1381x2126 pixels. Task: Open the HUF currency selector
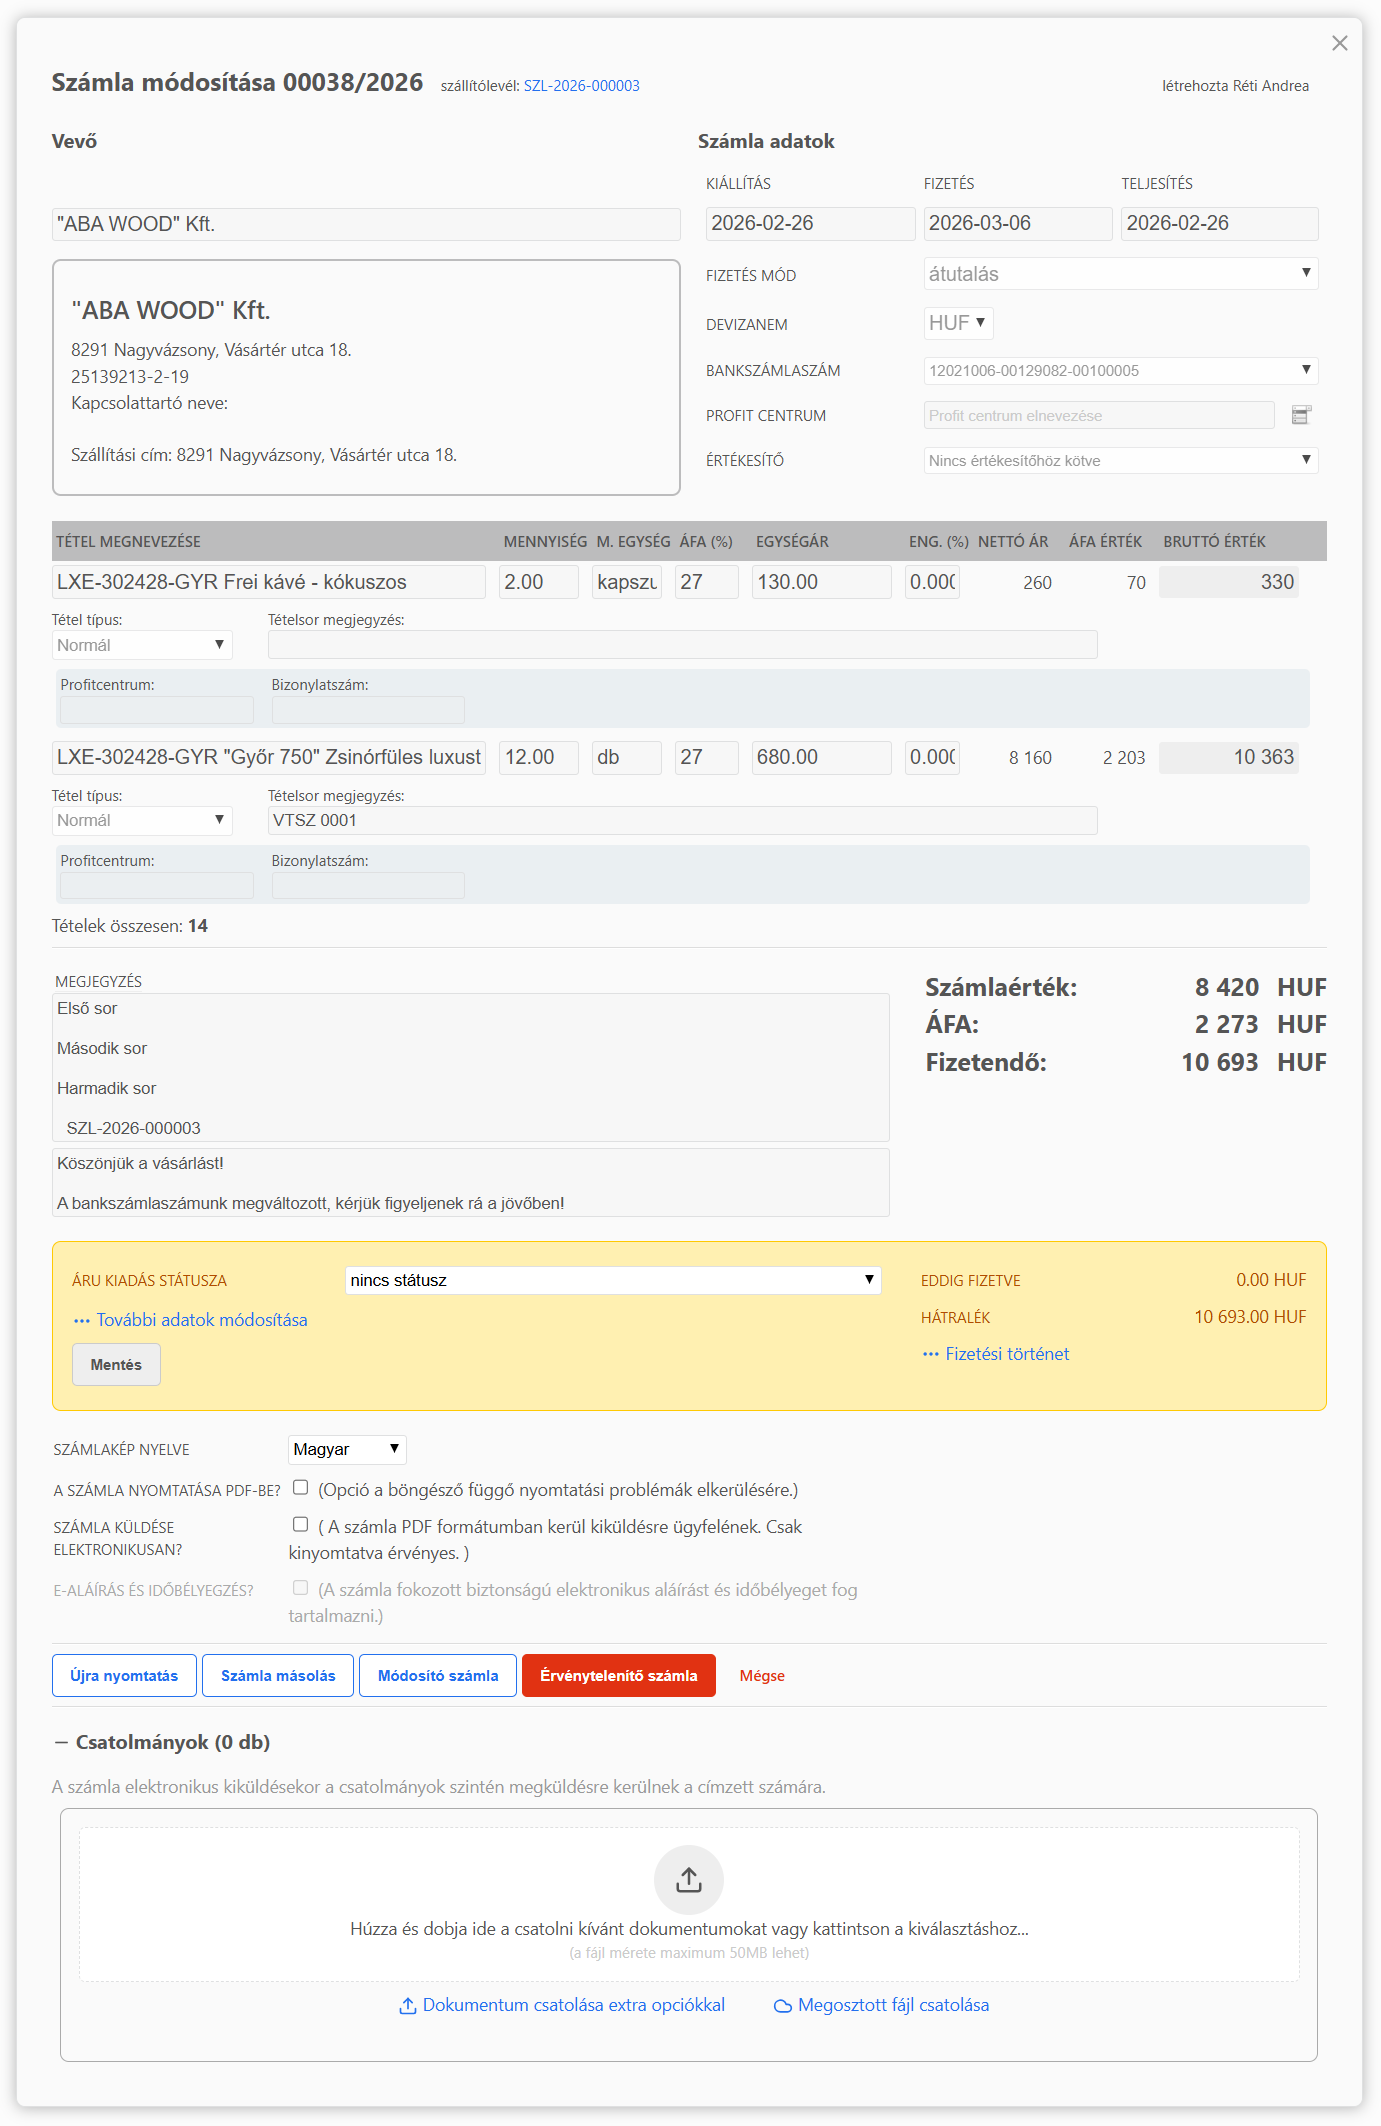click(957, 323)
